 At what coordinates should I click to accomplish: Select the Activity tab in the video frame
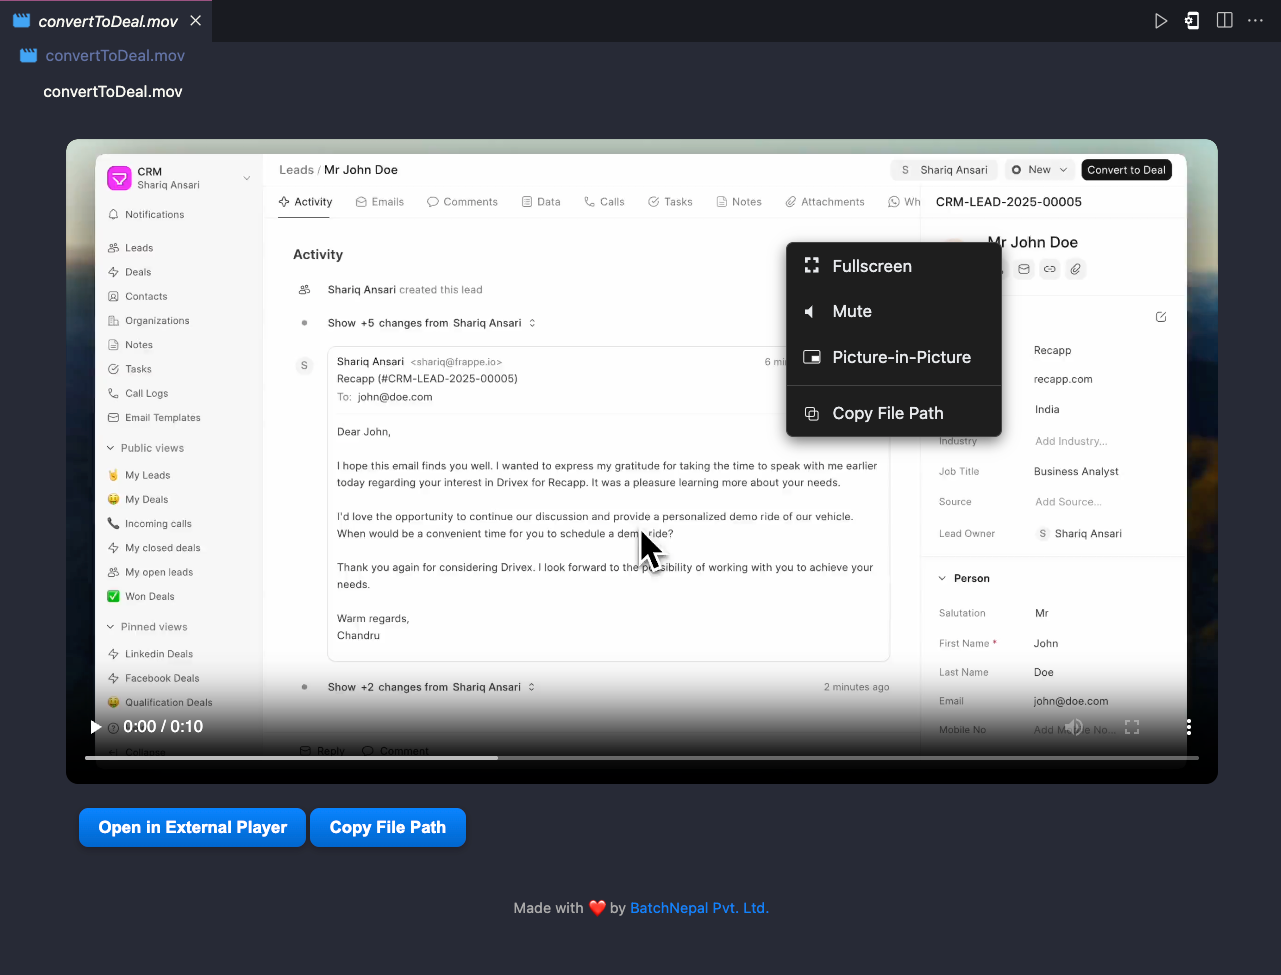[306, 202]
